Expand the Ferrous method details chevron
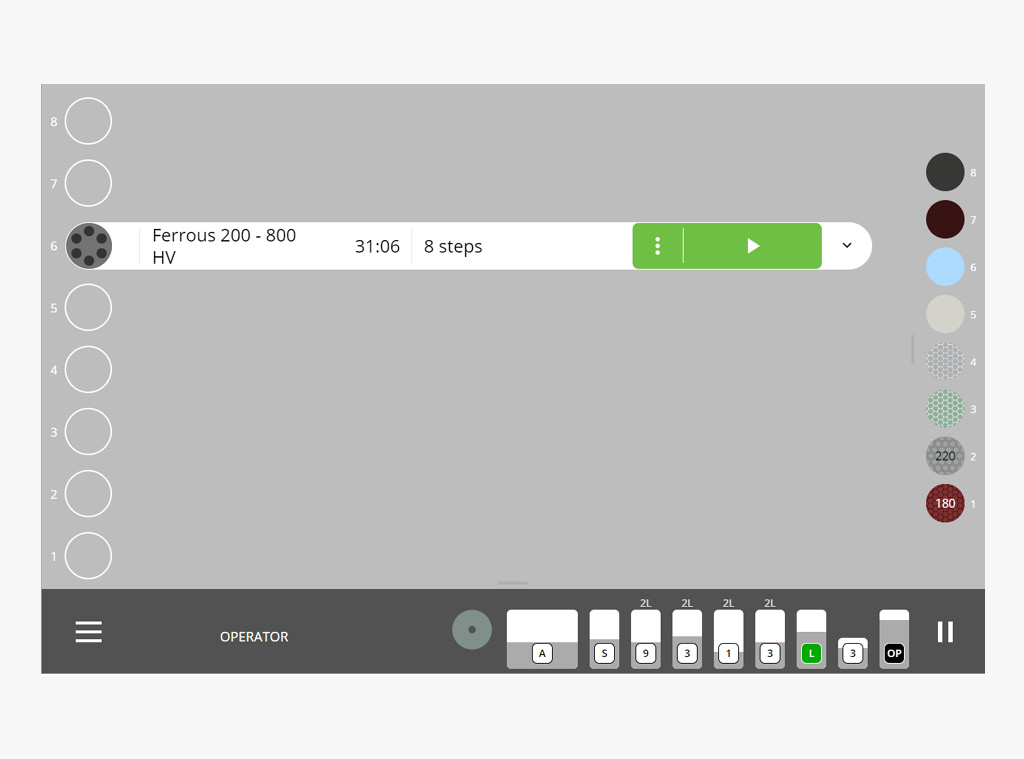This screenshot has width=1024, height=759. click(847, 246)
